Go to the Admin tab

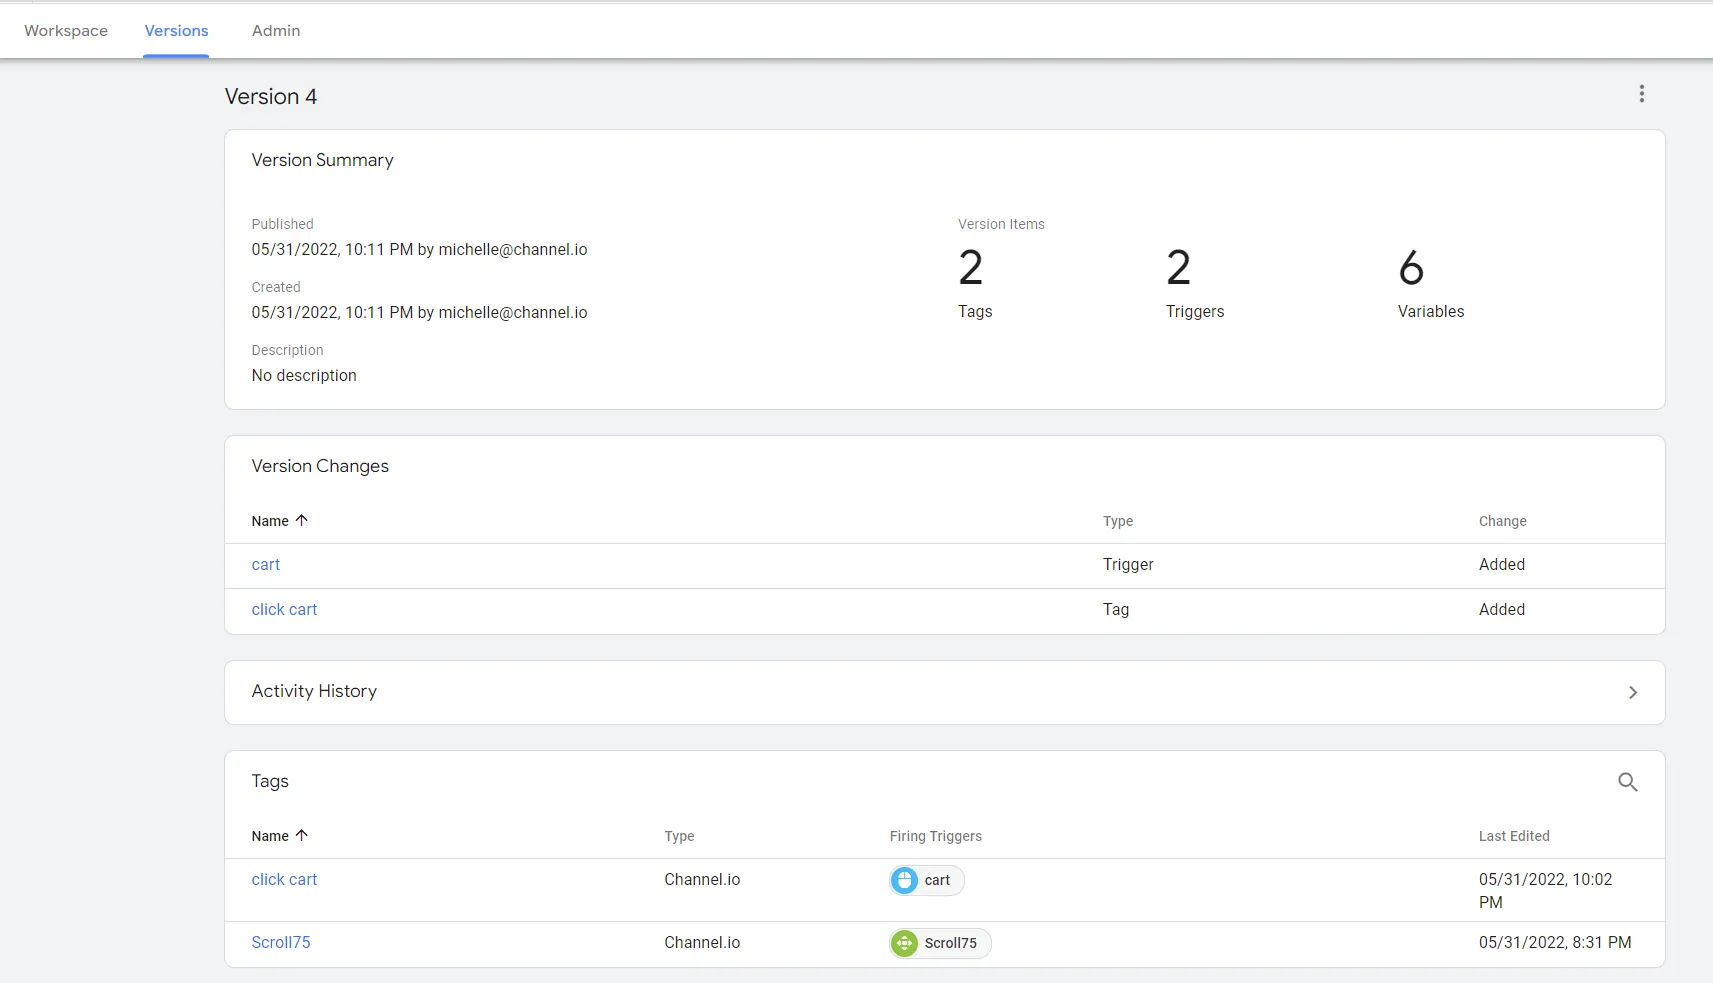pyautogui.click(x=276, y=31)
